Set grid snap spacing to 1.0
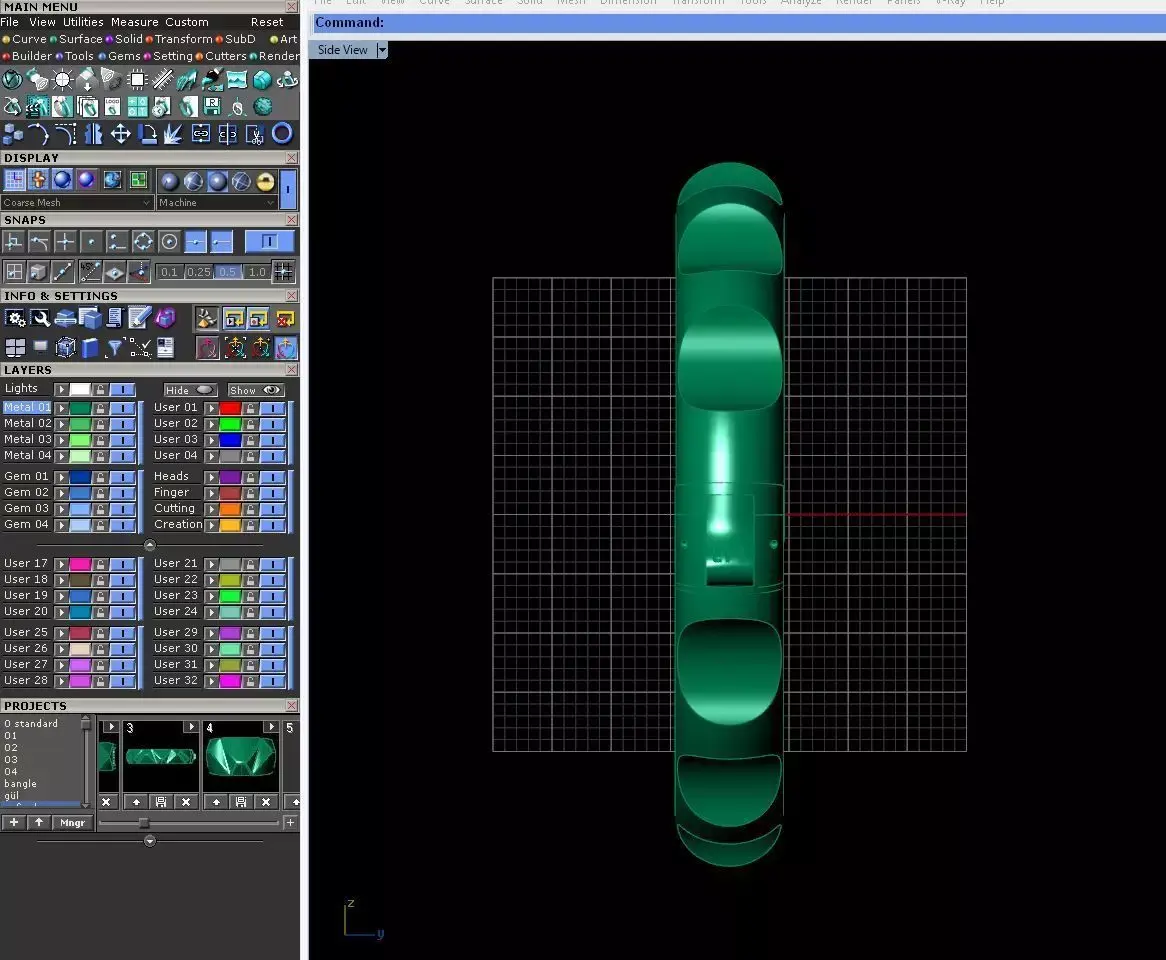 (257, 272)
